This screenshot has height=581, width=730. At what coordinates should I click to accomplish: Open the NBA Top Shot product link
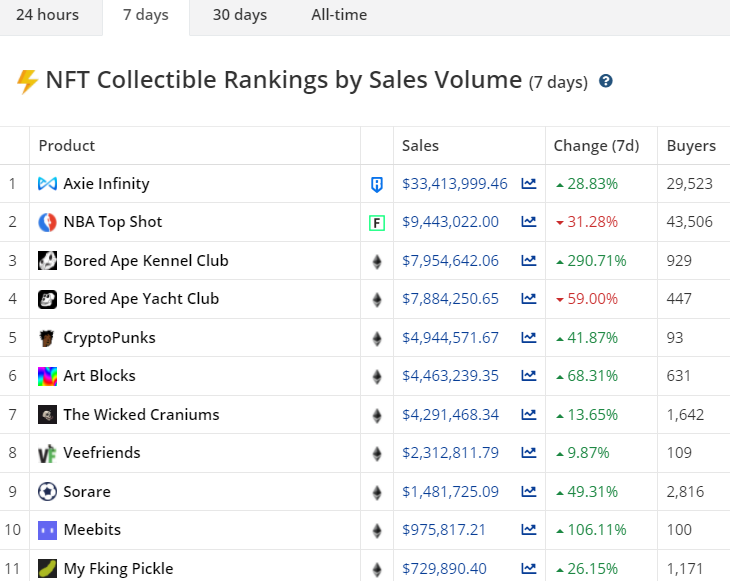click(113, 222)
